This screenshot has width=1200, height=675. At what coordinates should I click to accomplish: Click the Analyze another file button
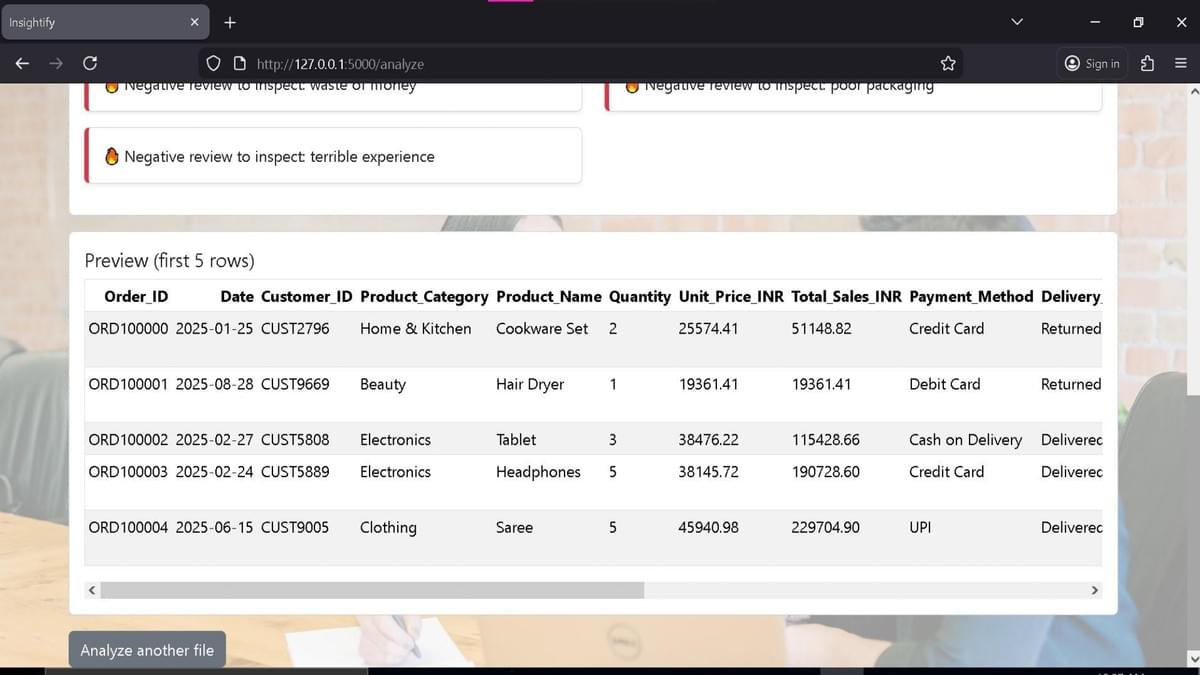[147, 650]
